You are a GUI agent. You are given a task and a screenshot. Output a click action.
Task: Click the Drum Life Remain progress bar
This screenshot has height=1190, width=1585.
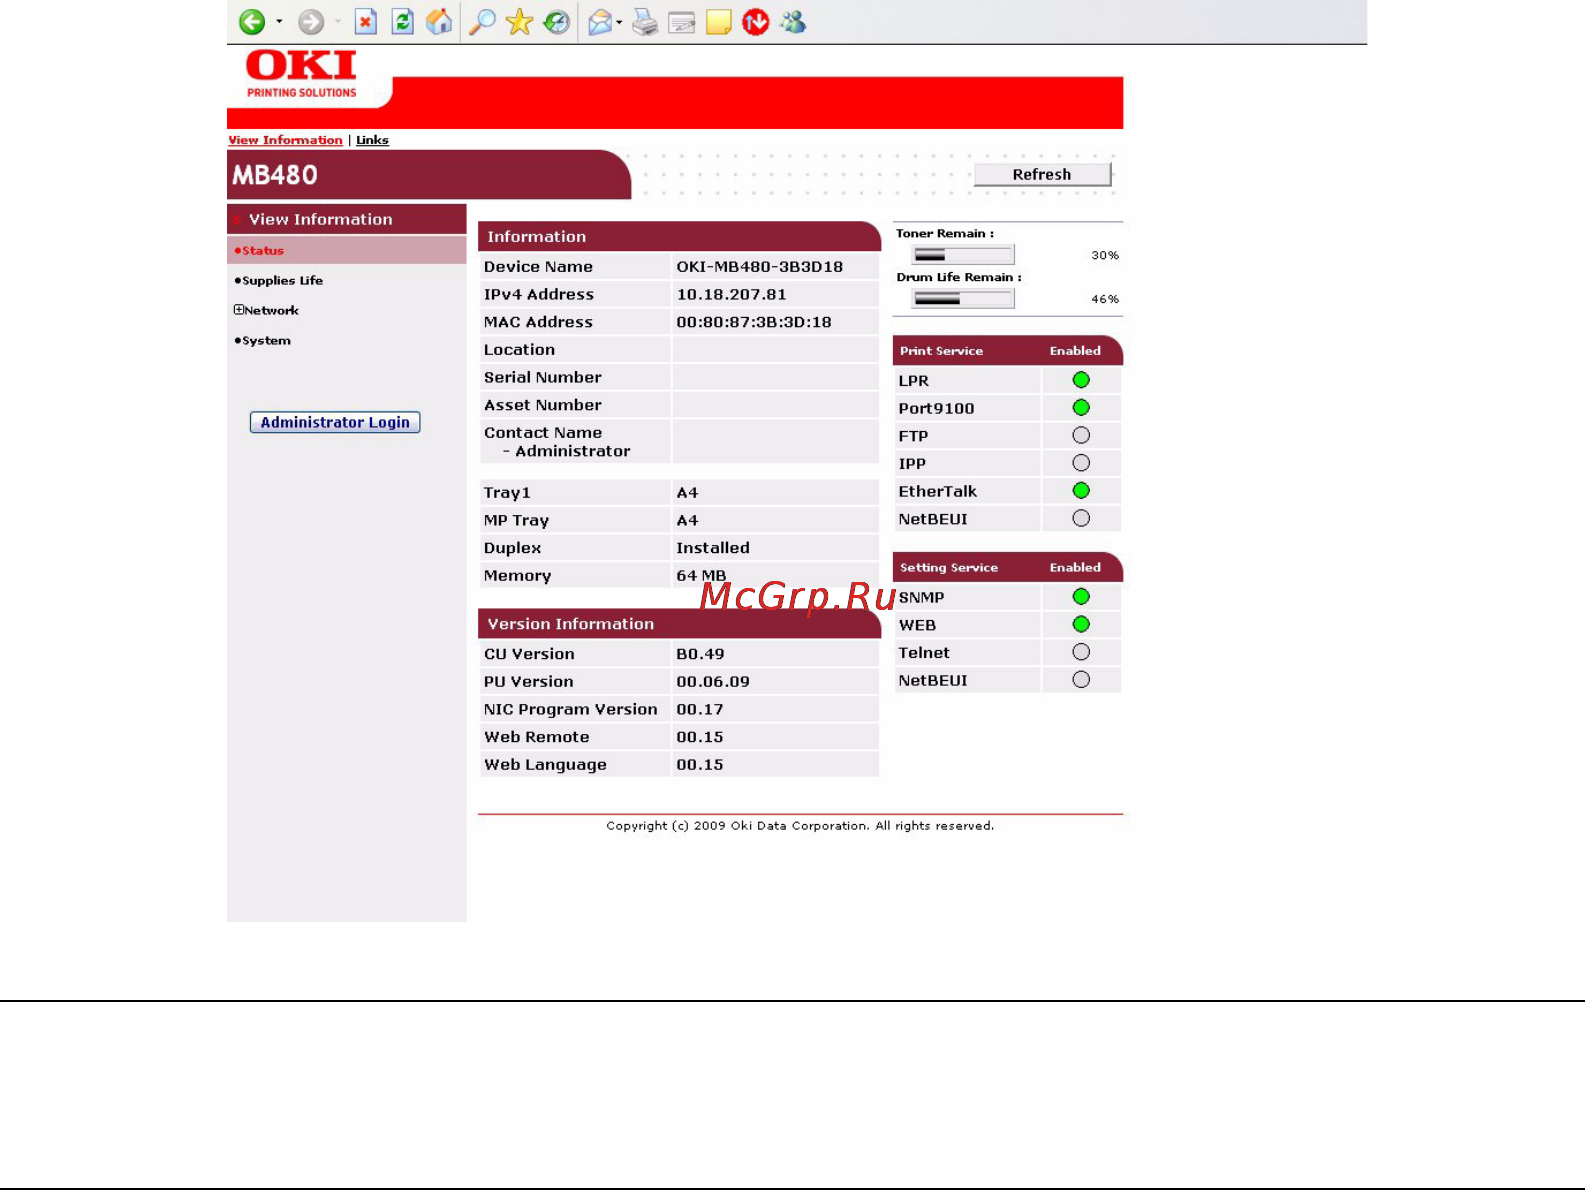tap(963, 299)
